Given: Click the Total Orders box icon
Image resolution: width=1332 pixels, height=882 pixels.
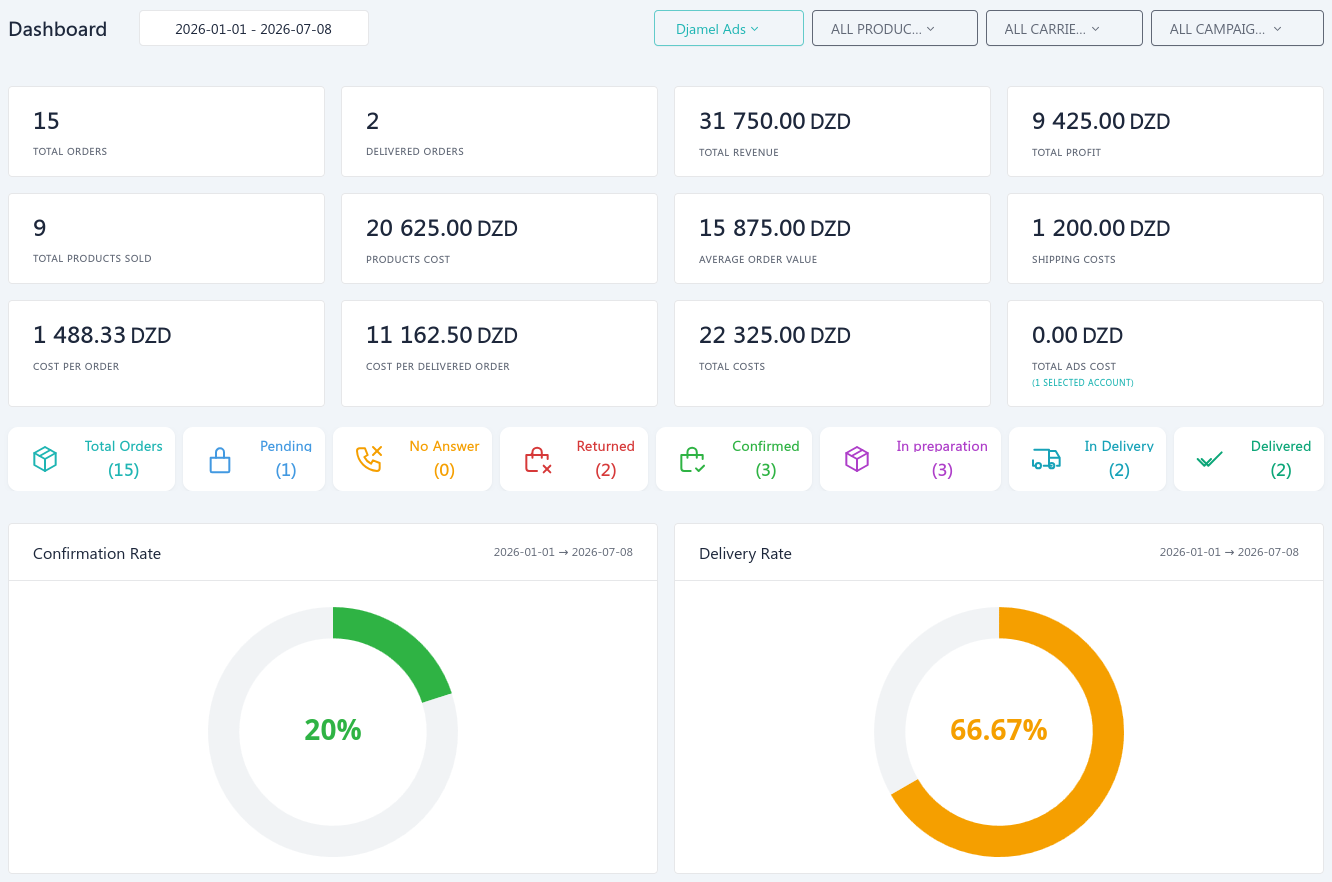Looking at the screenshot, I should coord(45,459).
